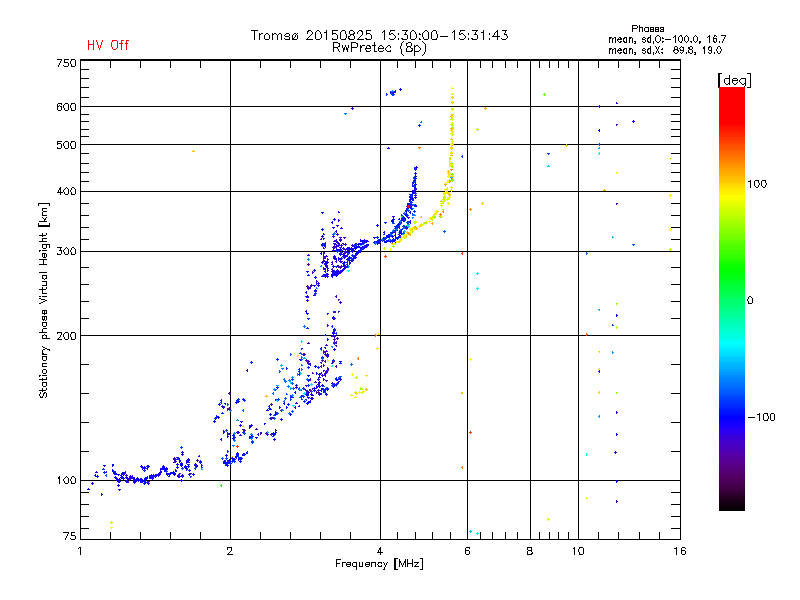Screen dimensions: 800x600
Task: Click the '200' height axis label
Action: [66, 336]
